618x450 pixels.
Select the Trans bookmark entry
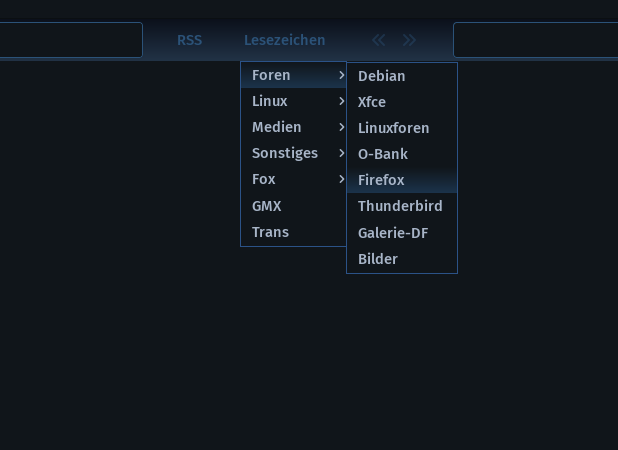pyautogui.click(x=270, y=232)
